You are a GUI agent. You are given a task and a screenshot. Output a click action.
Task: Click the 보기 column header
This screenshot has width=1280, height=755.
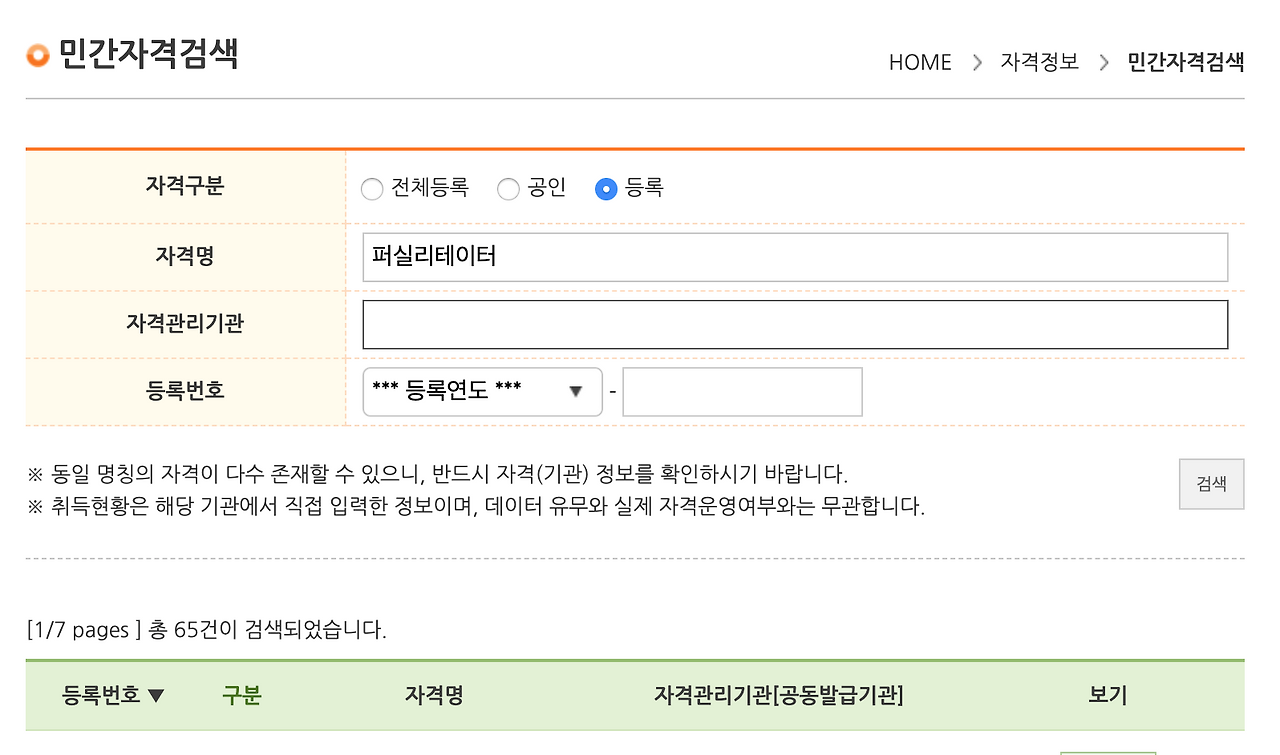click(x=1107, y=695)
